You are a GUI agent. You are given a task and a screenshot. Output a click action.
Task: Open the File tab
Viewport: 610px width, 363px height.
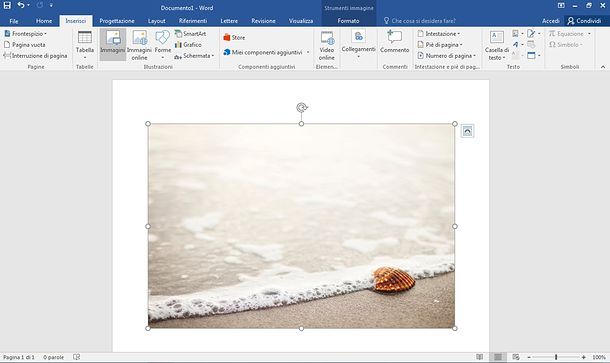14,21
